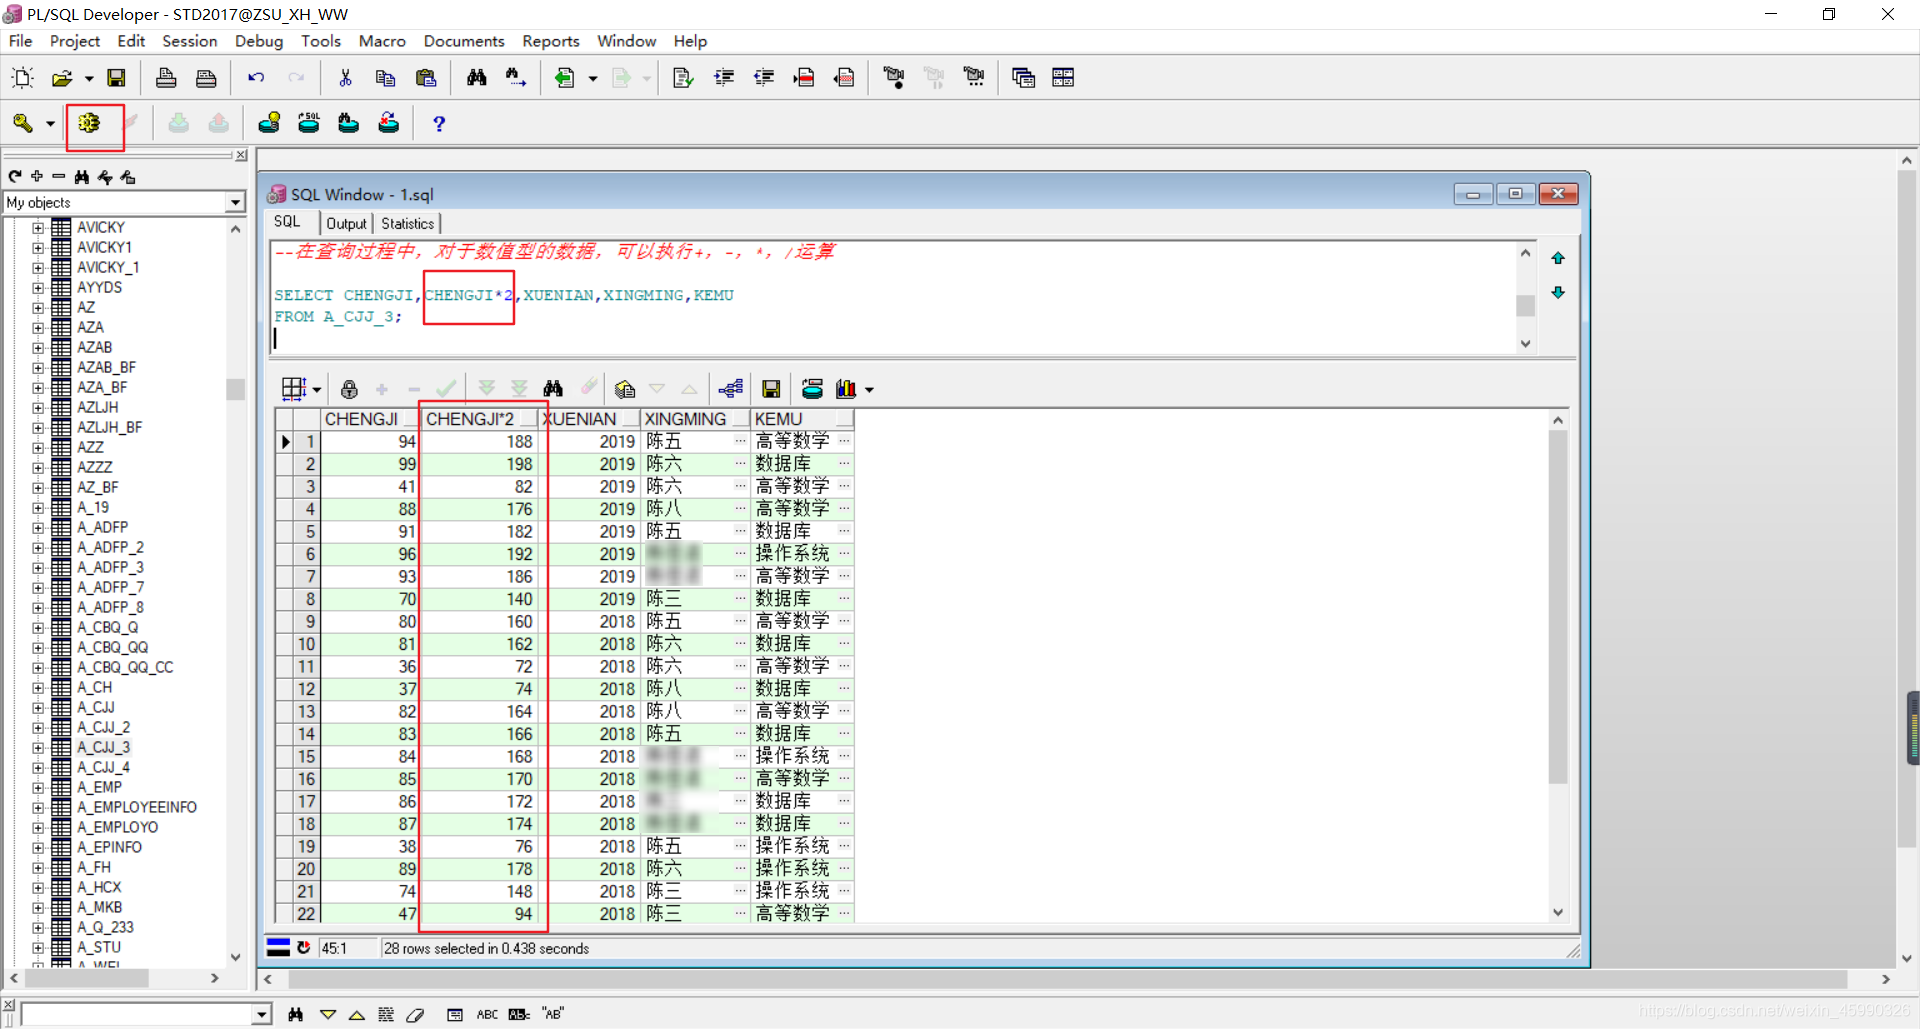Click the lock edit data icon
Viewport: 1920px width, 1029px height.
(x=349, y=389)
